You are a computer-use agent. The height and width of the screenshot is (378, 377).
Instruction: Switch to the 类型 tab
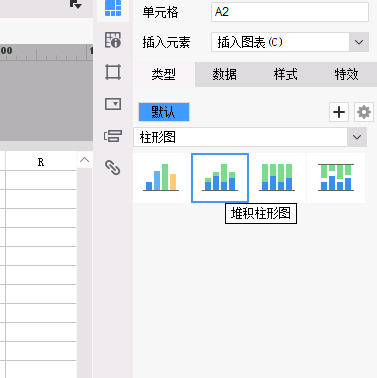(164, 74)
